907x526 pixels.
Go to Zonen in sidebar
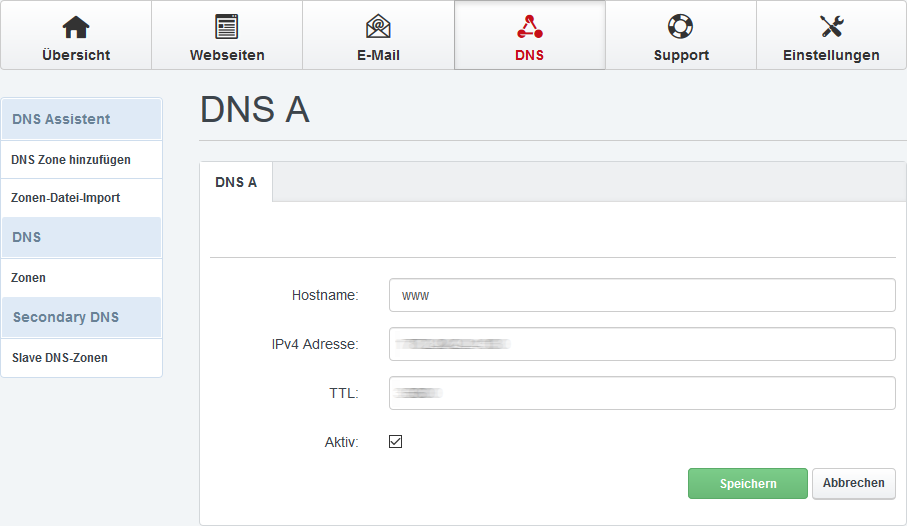click(29, 278)
